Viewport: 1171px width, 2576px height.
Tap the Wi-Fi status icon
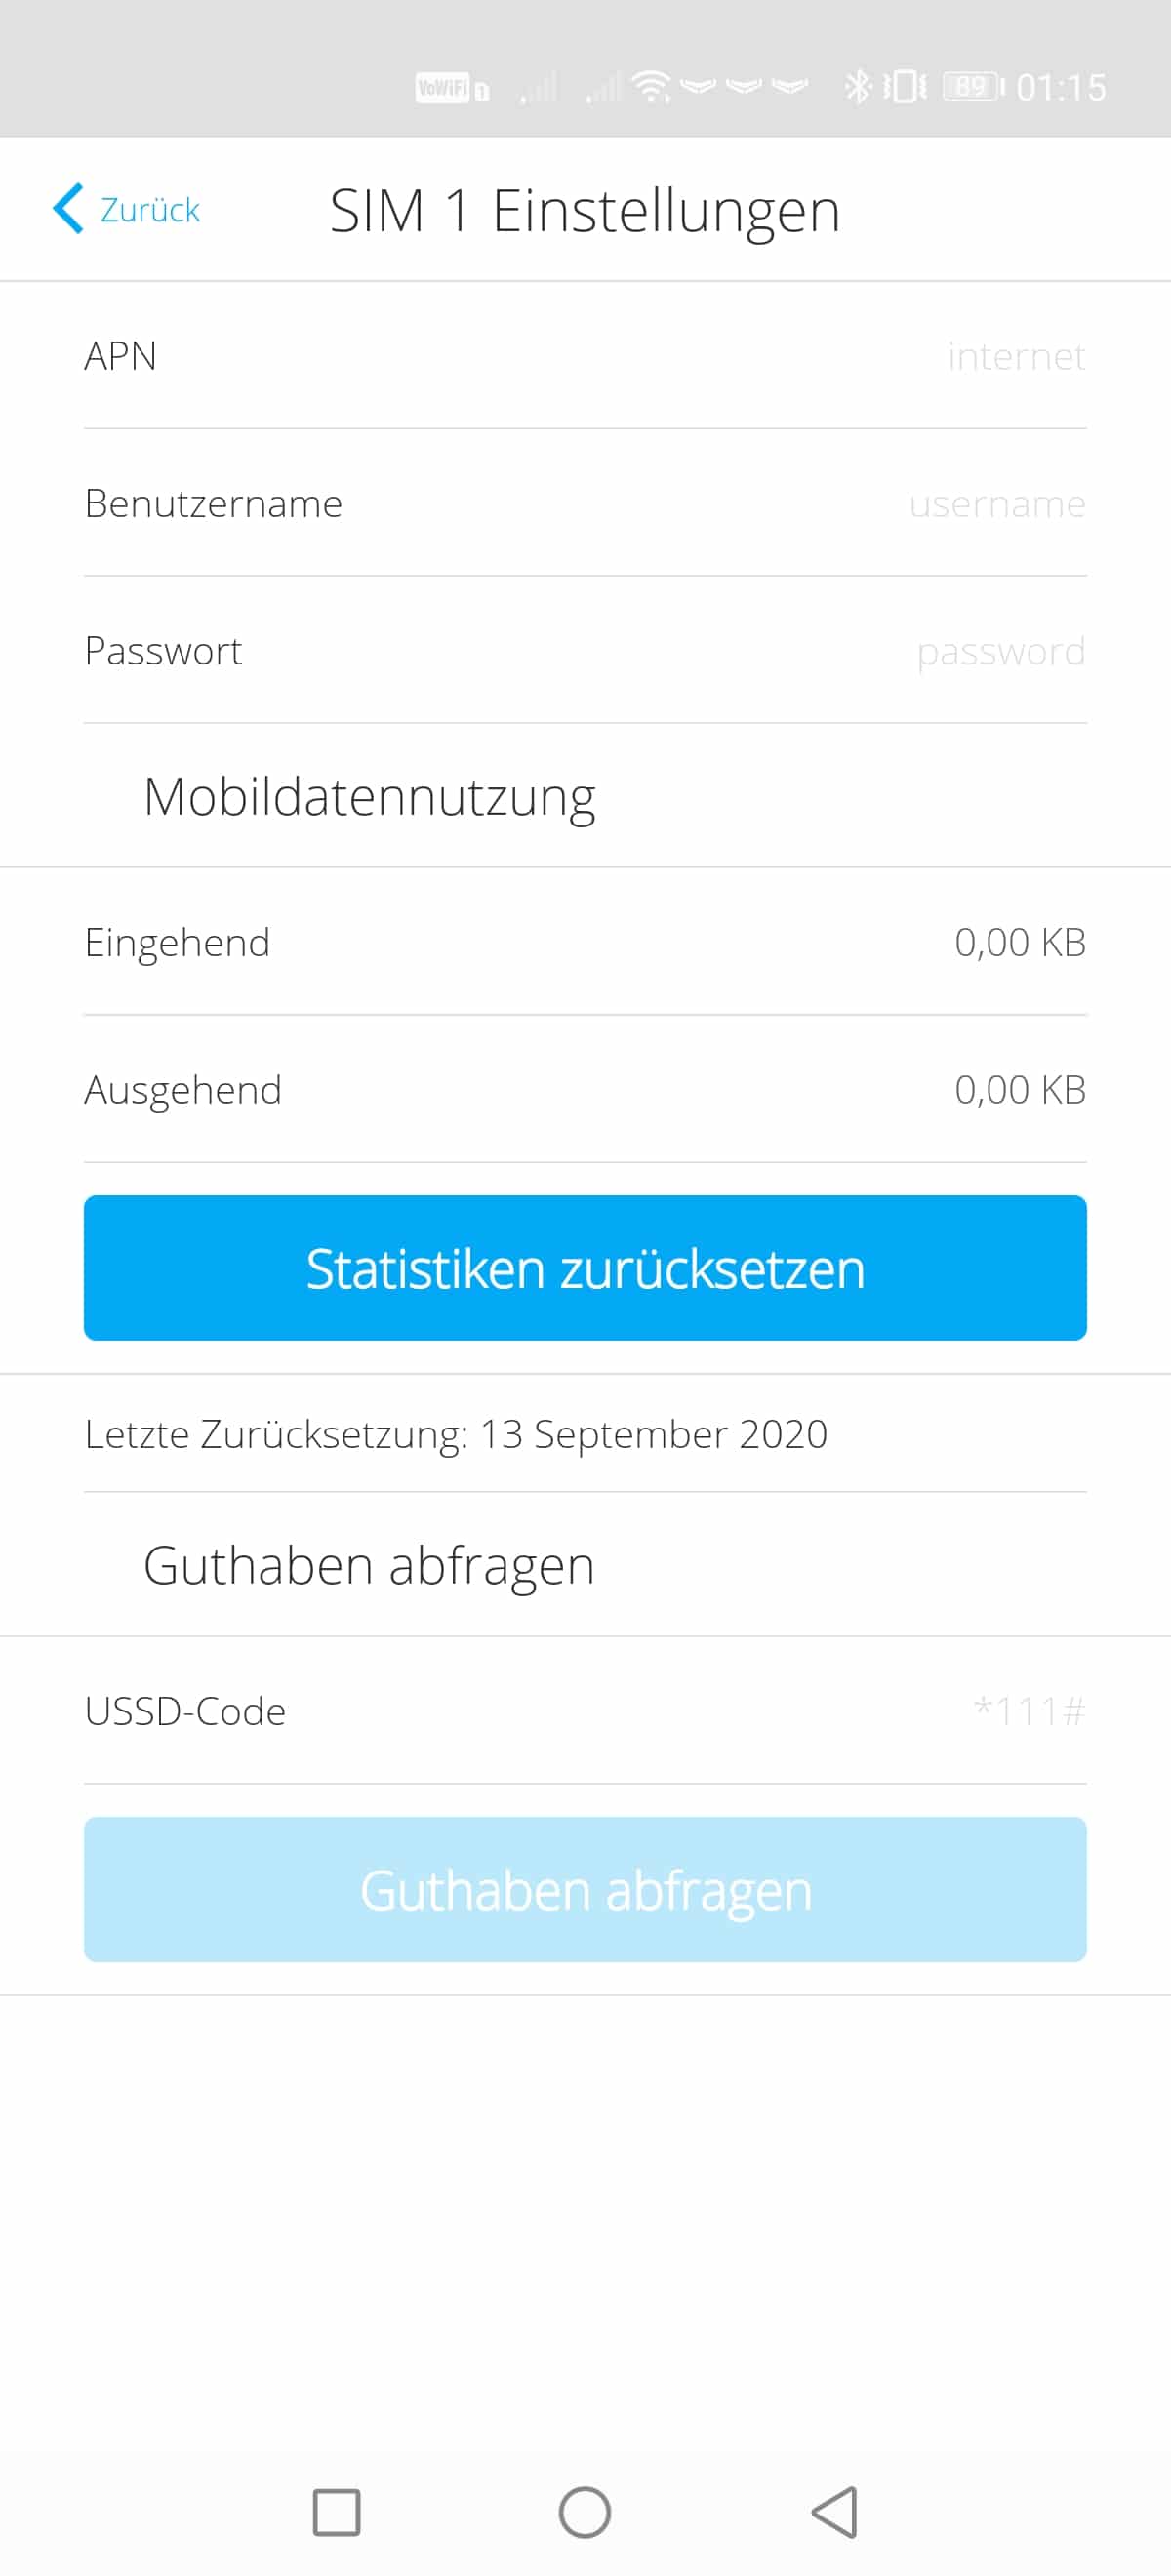coord(651,87)
